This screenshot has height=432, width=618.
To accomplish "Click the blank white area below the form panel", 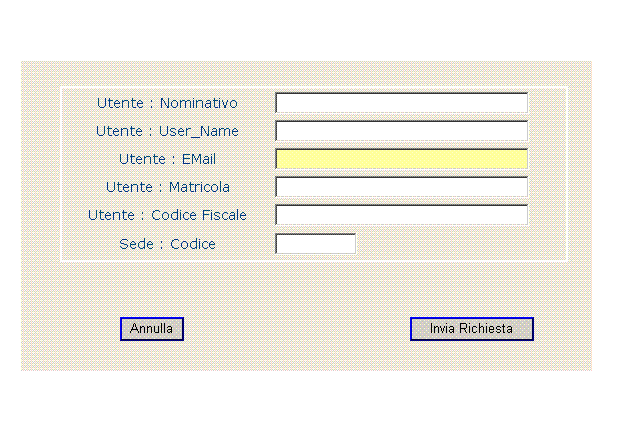I will coord(309,401).
